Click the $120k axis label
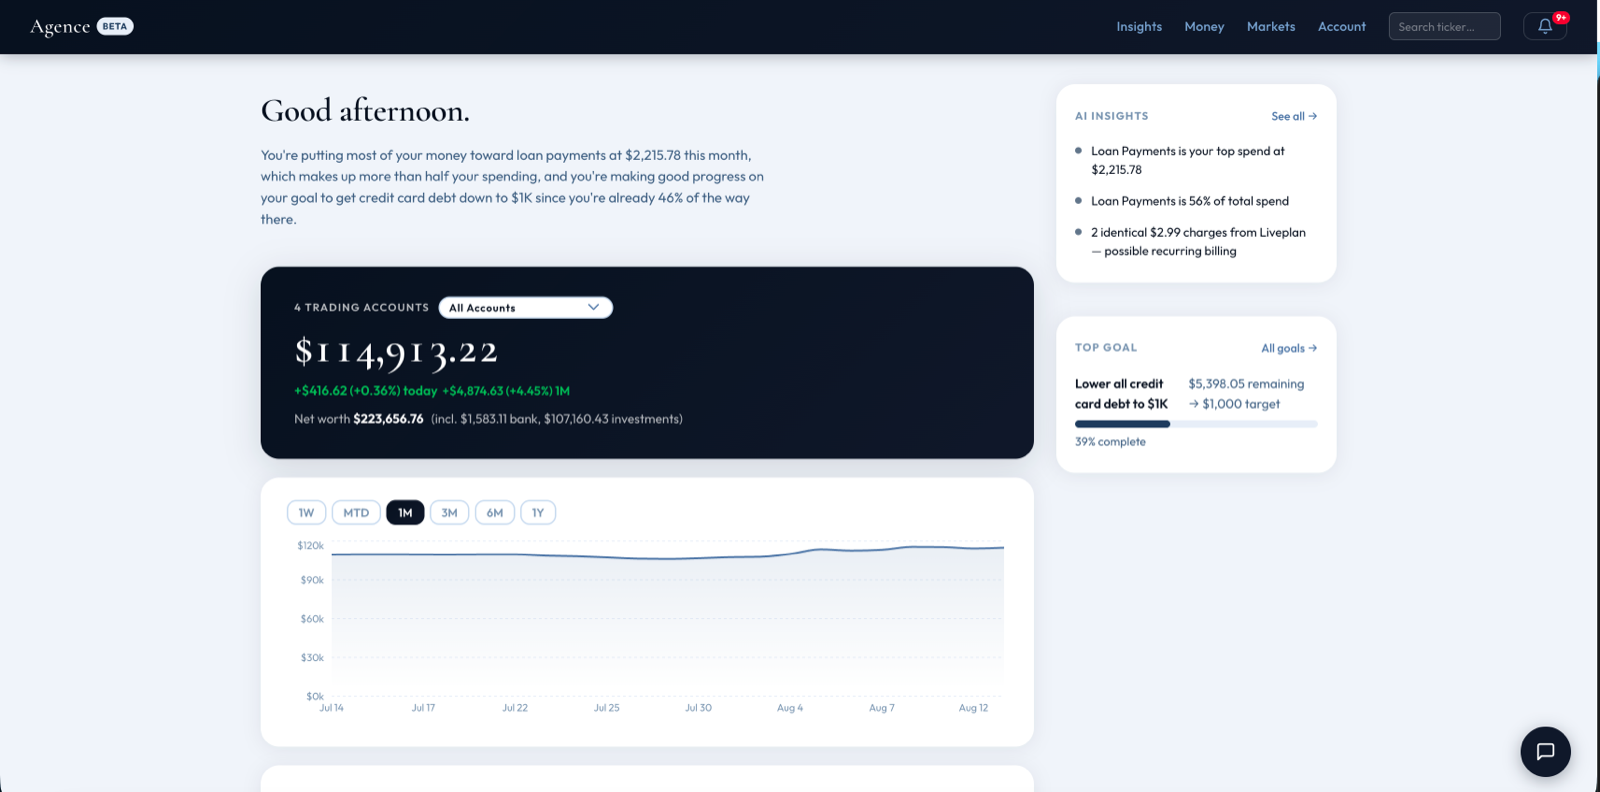 click(310, 545)
